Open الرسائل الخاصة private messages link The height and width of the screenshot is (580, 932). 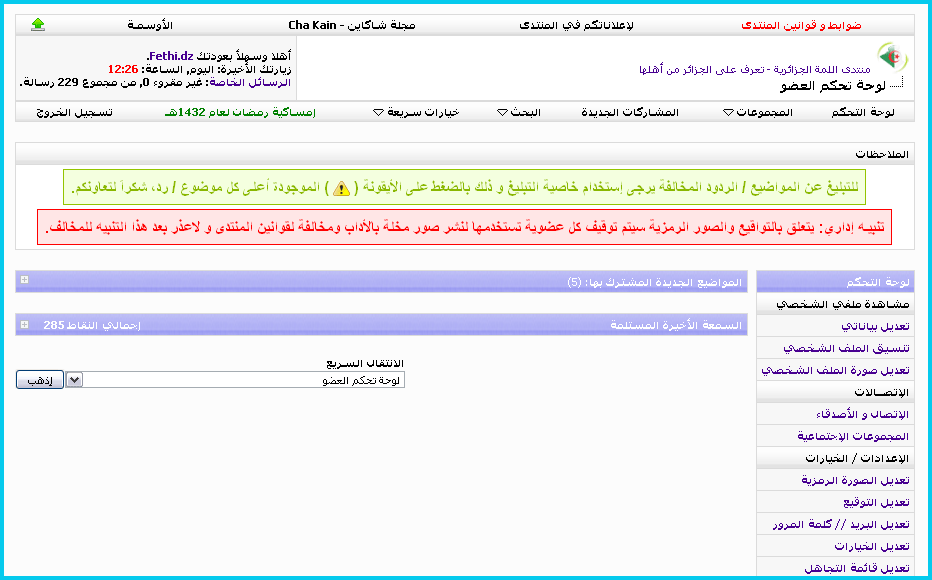click(250, 83)
